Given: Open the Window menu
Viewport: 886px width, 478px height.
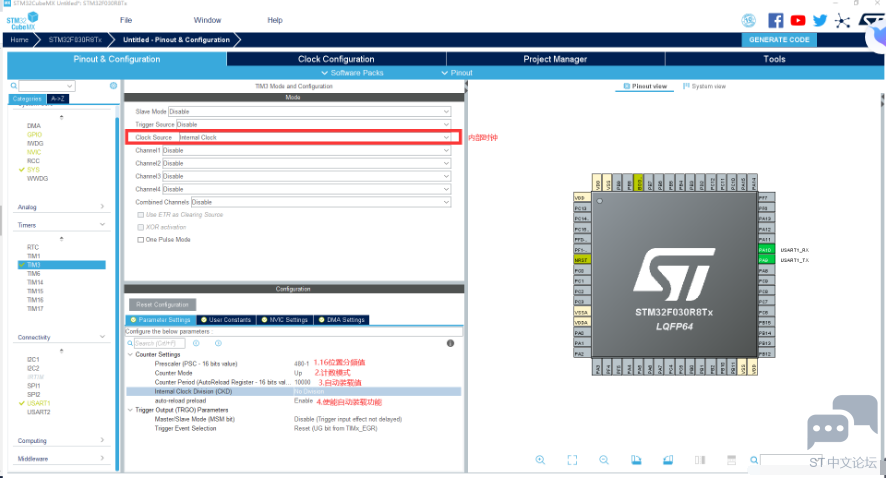Looking at the screenshot, I should point(207,20).
